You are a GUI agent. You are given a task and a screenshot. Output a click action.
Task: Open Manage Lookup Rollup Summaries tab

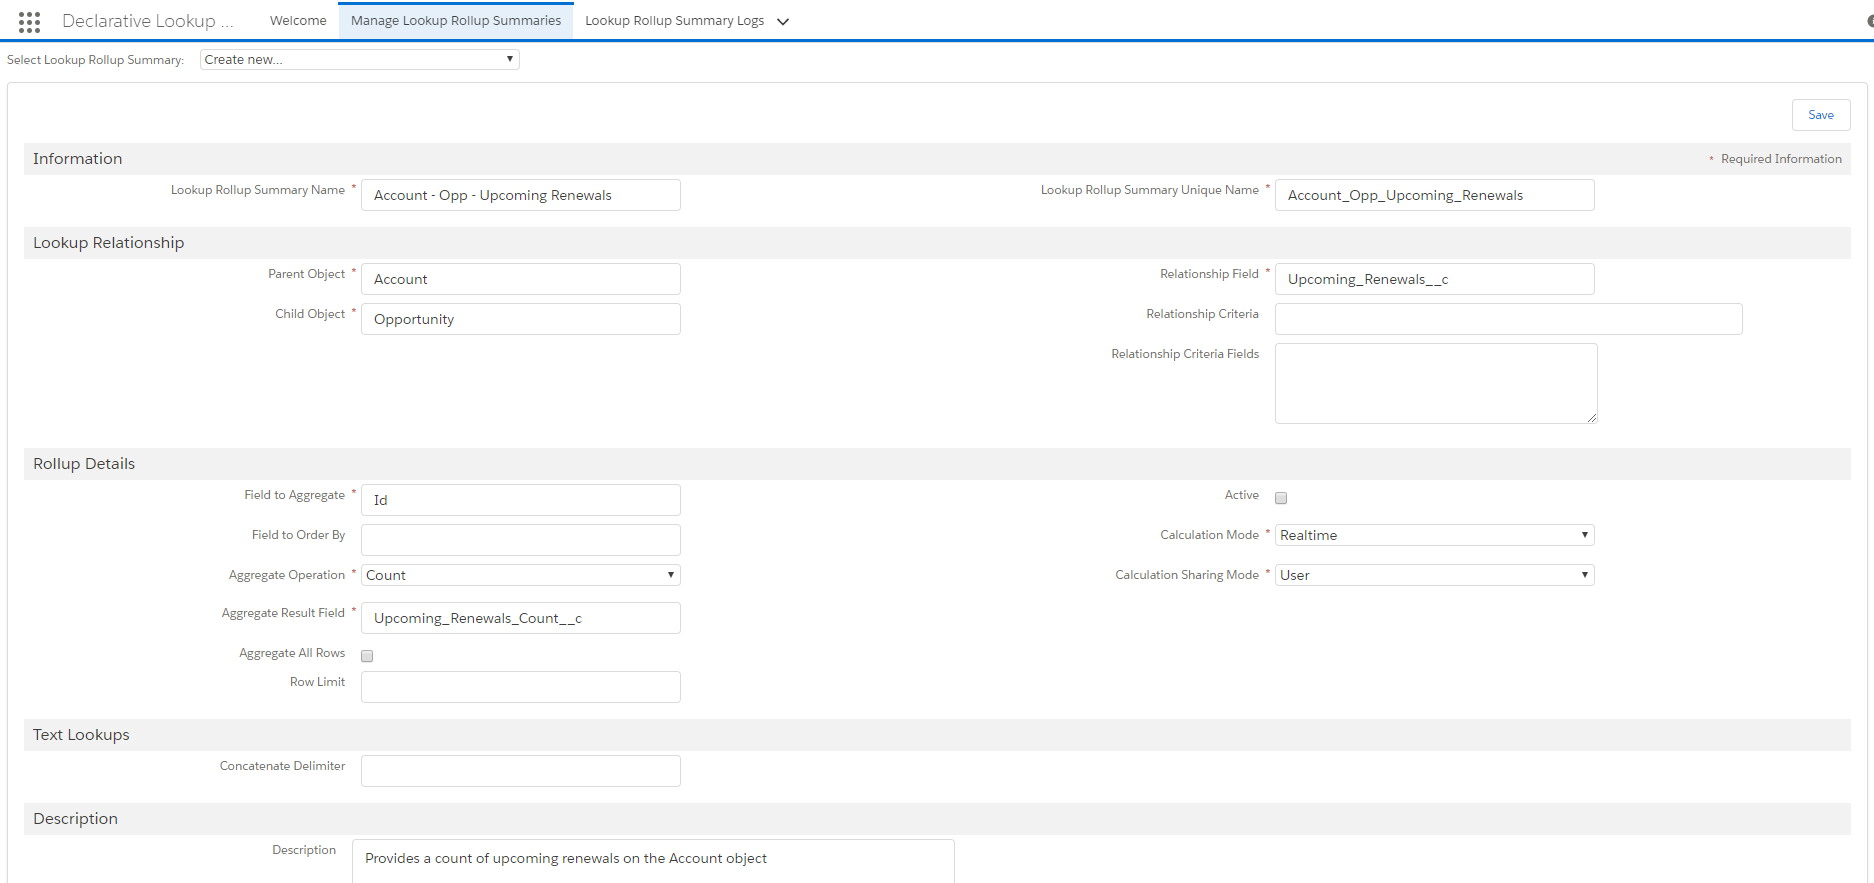(x=456, y=21)
